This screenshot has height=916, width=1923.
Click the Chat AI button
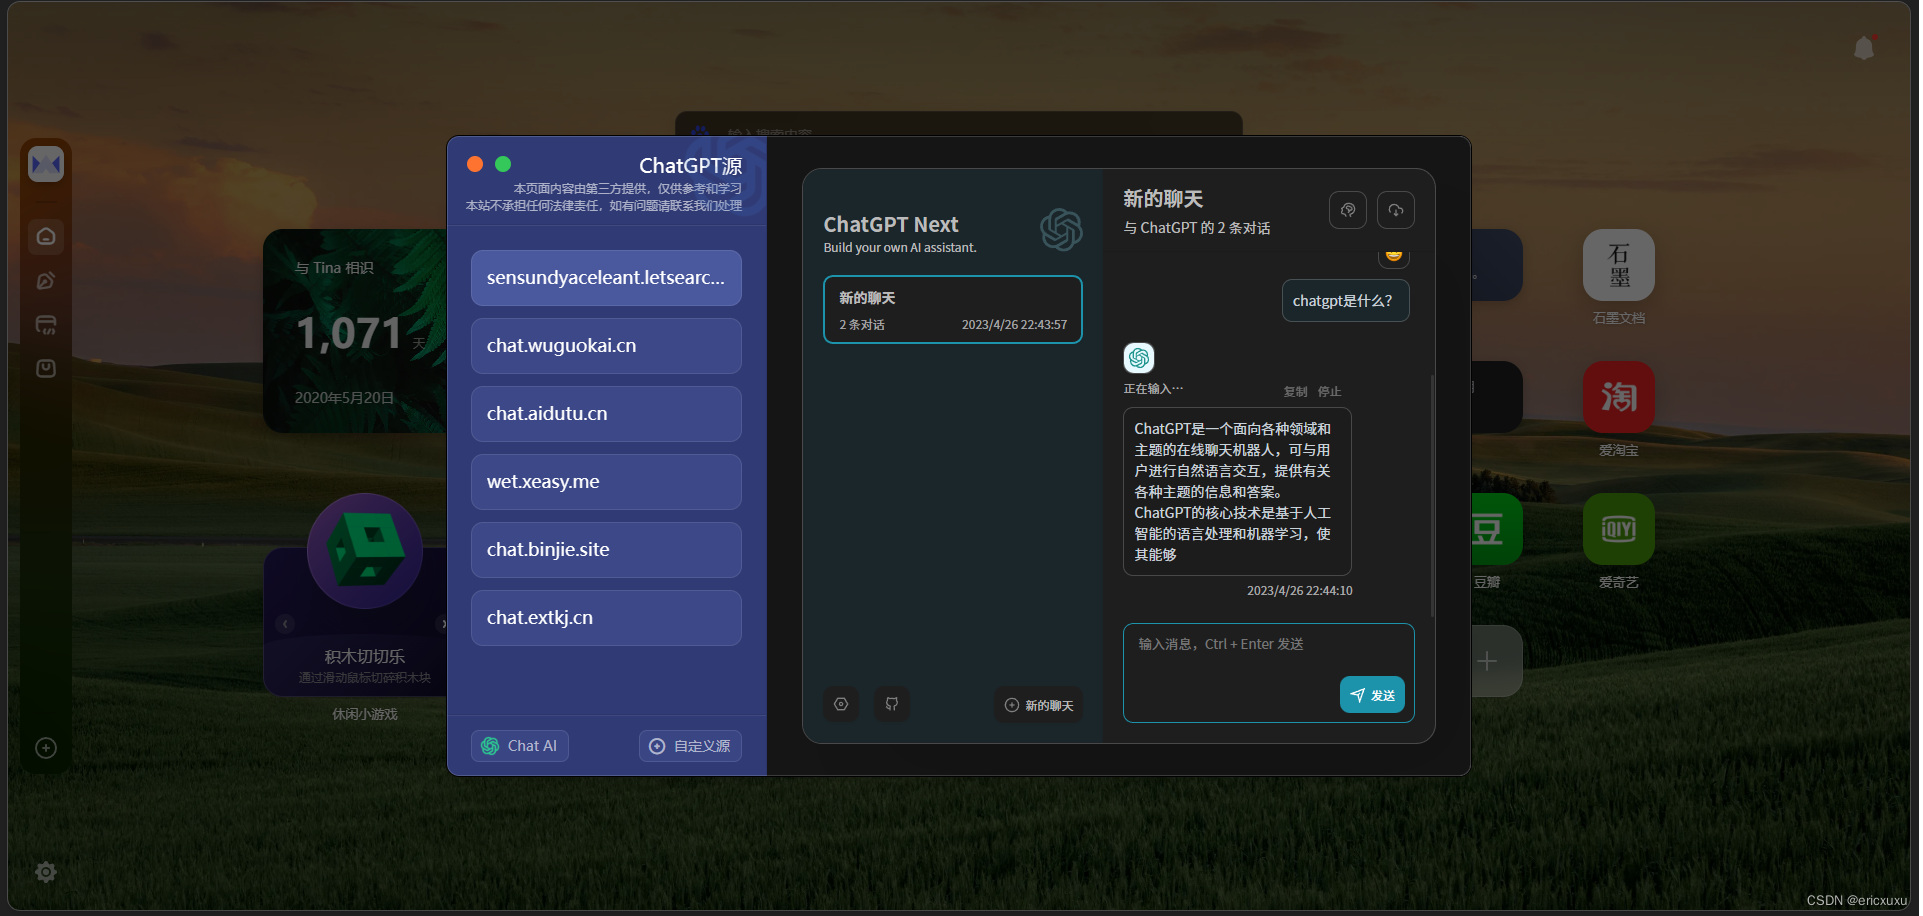(x=520, y=746)
